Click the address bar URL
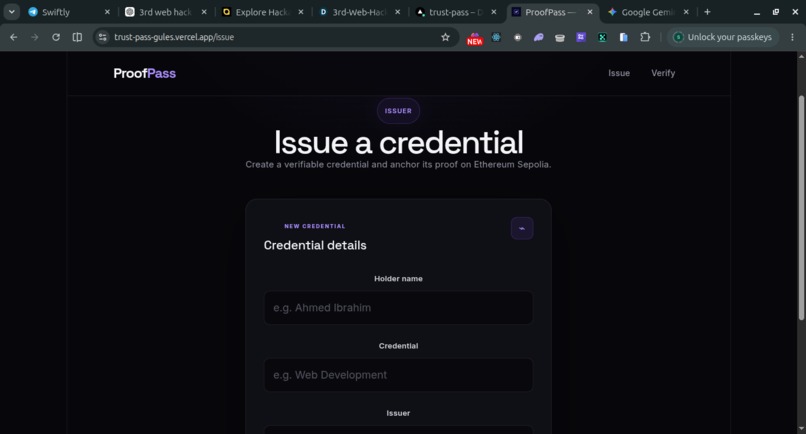This screenshot has height=434, width=806. (174, 37)
